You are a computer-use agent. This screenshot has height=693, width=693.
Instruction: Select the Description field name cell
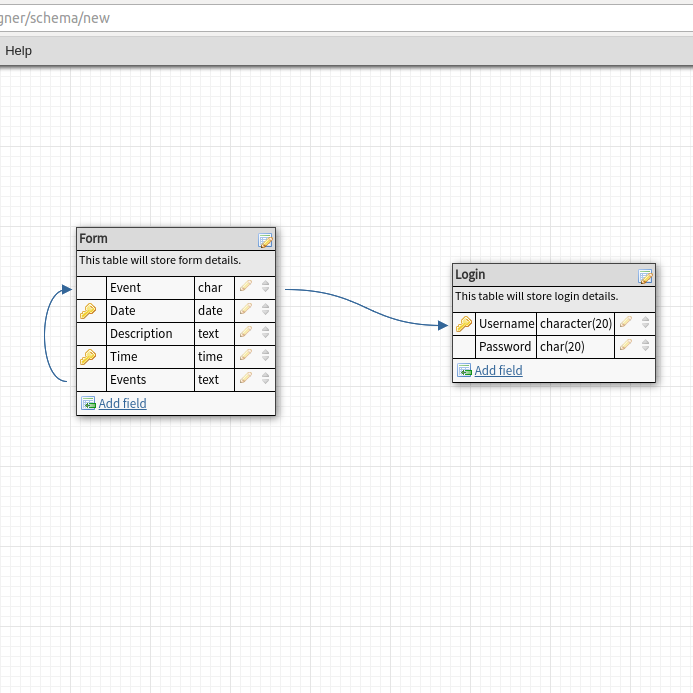[150, 334]
